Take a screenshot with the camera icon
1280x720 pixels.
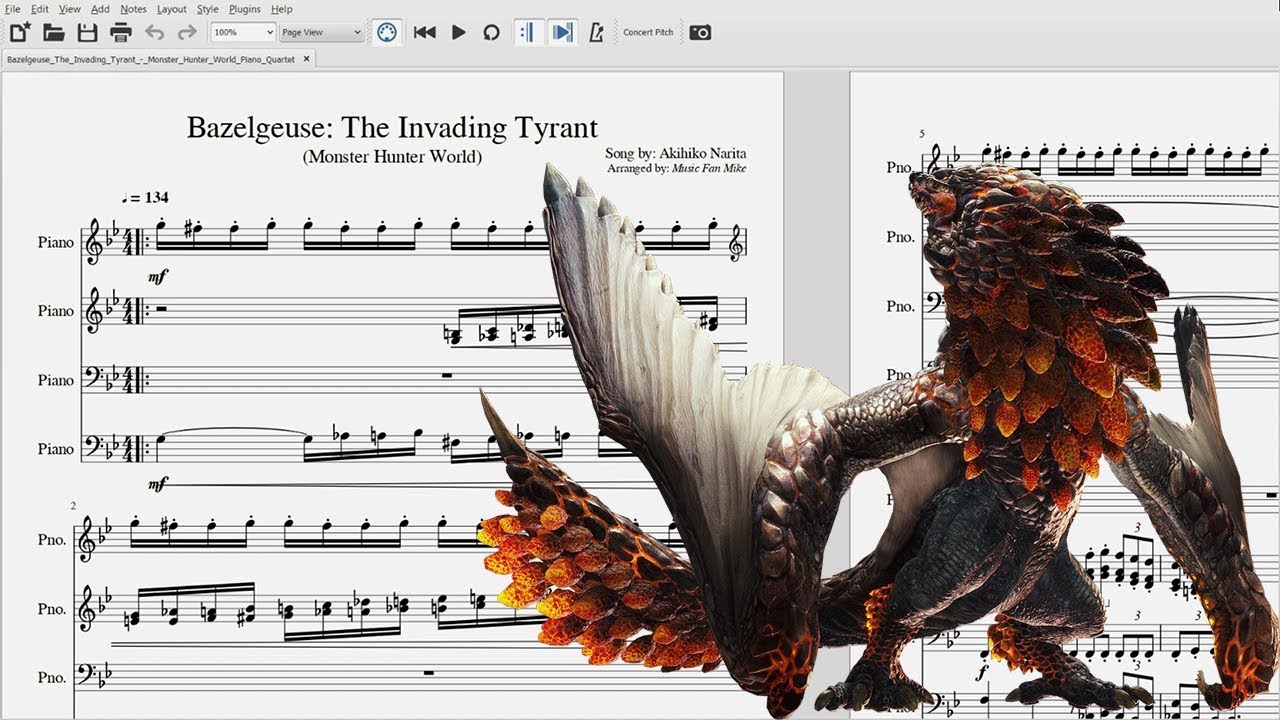coord(700,32)
